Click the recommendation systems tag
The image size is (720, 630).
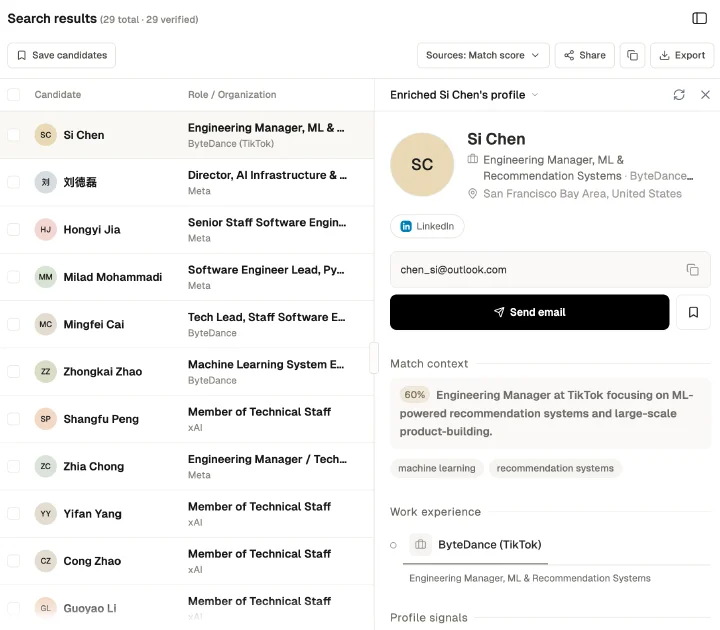coord(555,468)
